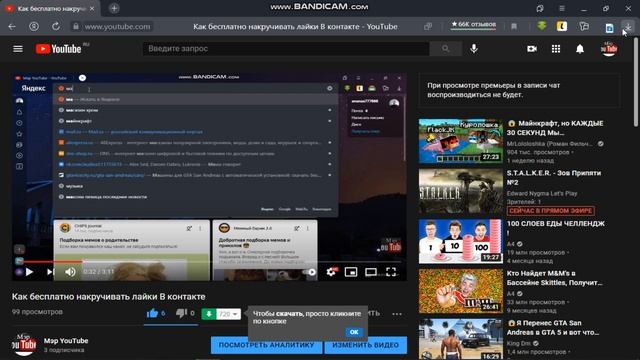640x360 pixels.
Task: Click the copy-address icon in address bar
Action: pyautogui.click(x=428, y=27)
